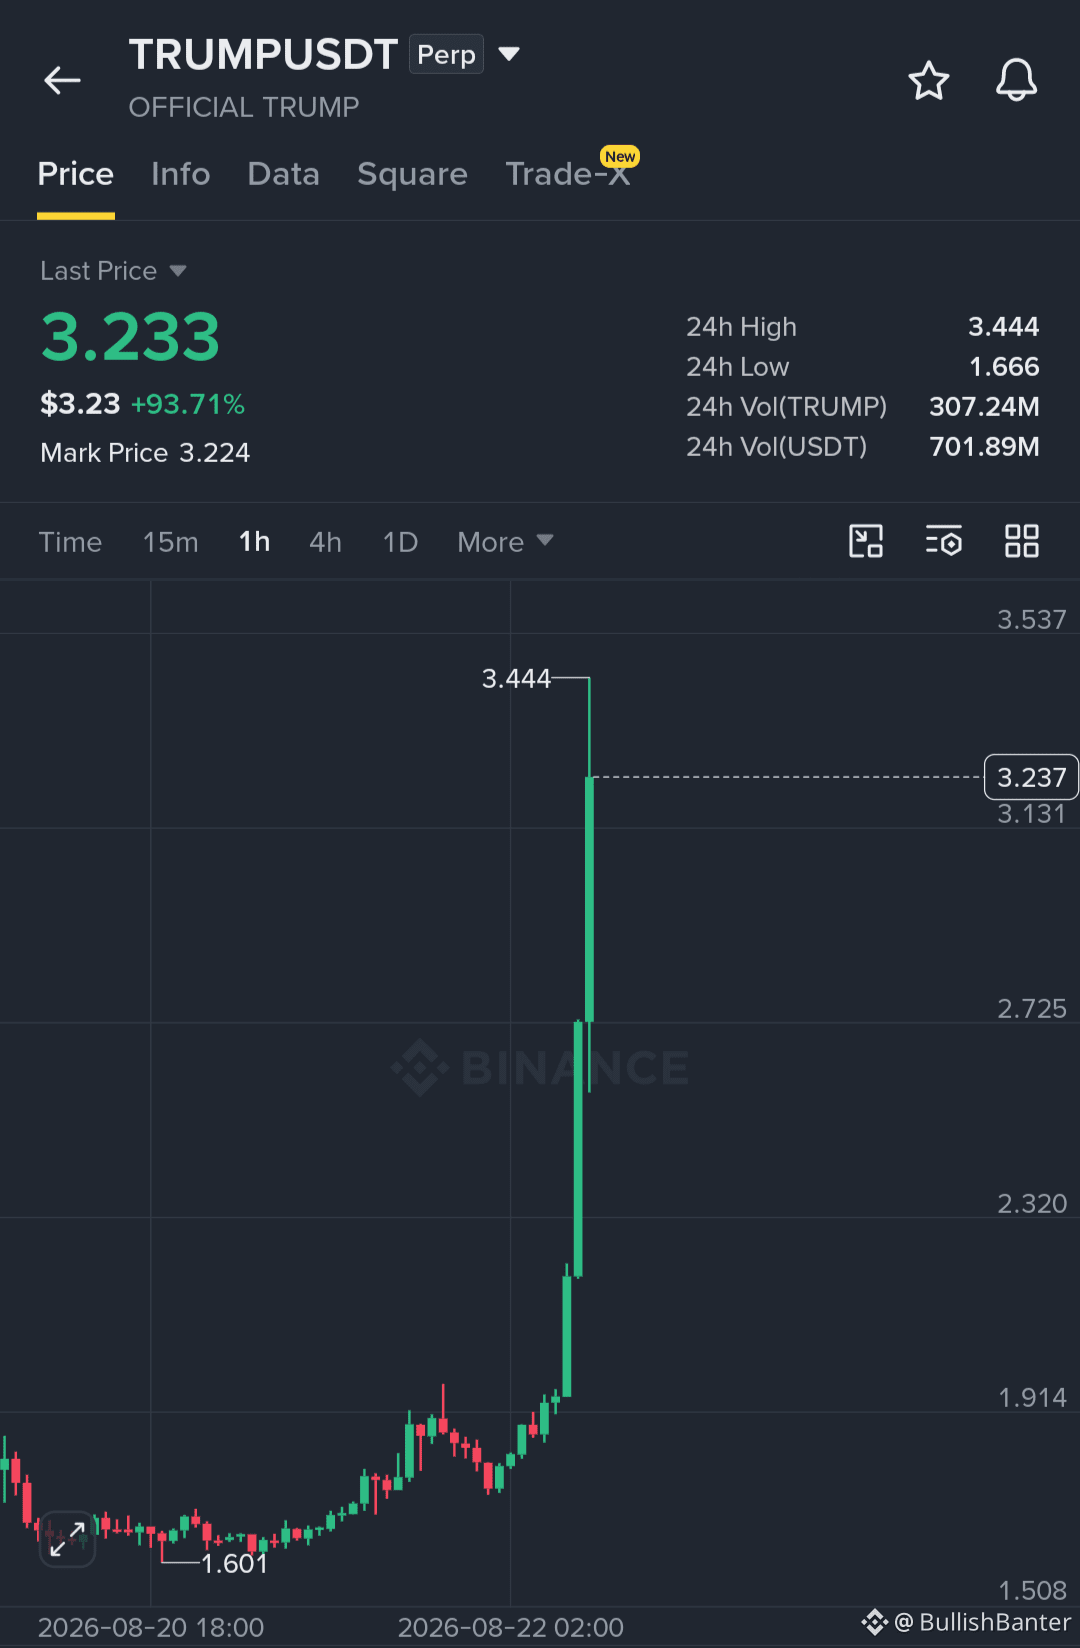Tap the current price tag 3.237
1080x1648 pixels.
point(1031,777)
